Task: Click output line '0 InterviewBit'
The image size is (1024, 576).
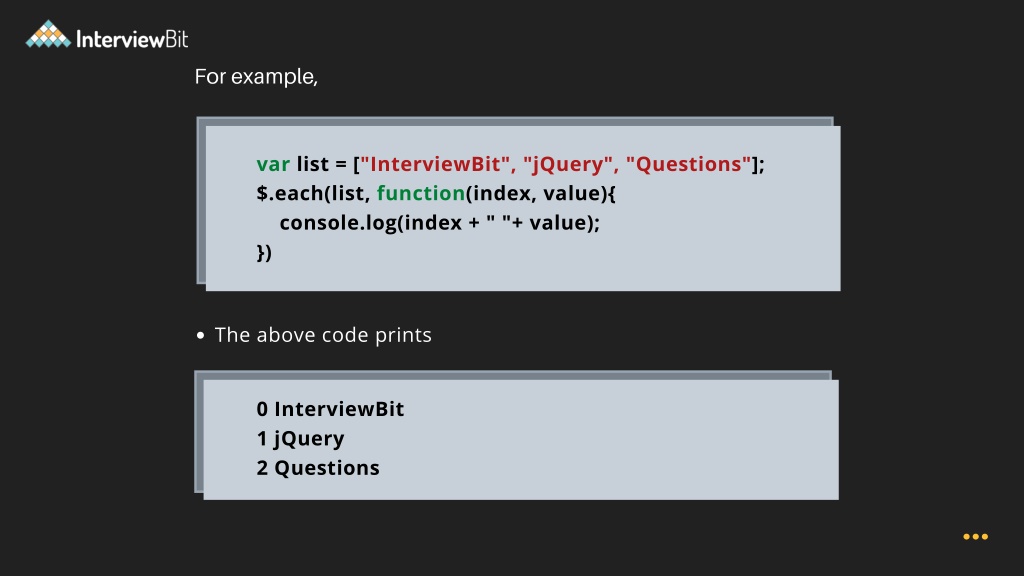Action: pos(330,409)
